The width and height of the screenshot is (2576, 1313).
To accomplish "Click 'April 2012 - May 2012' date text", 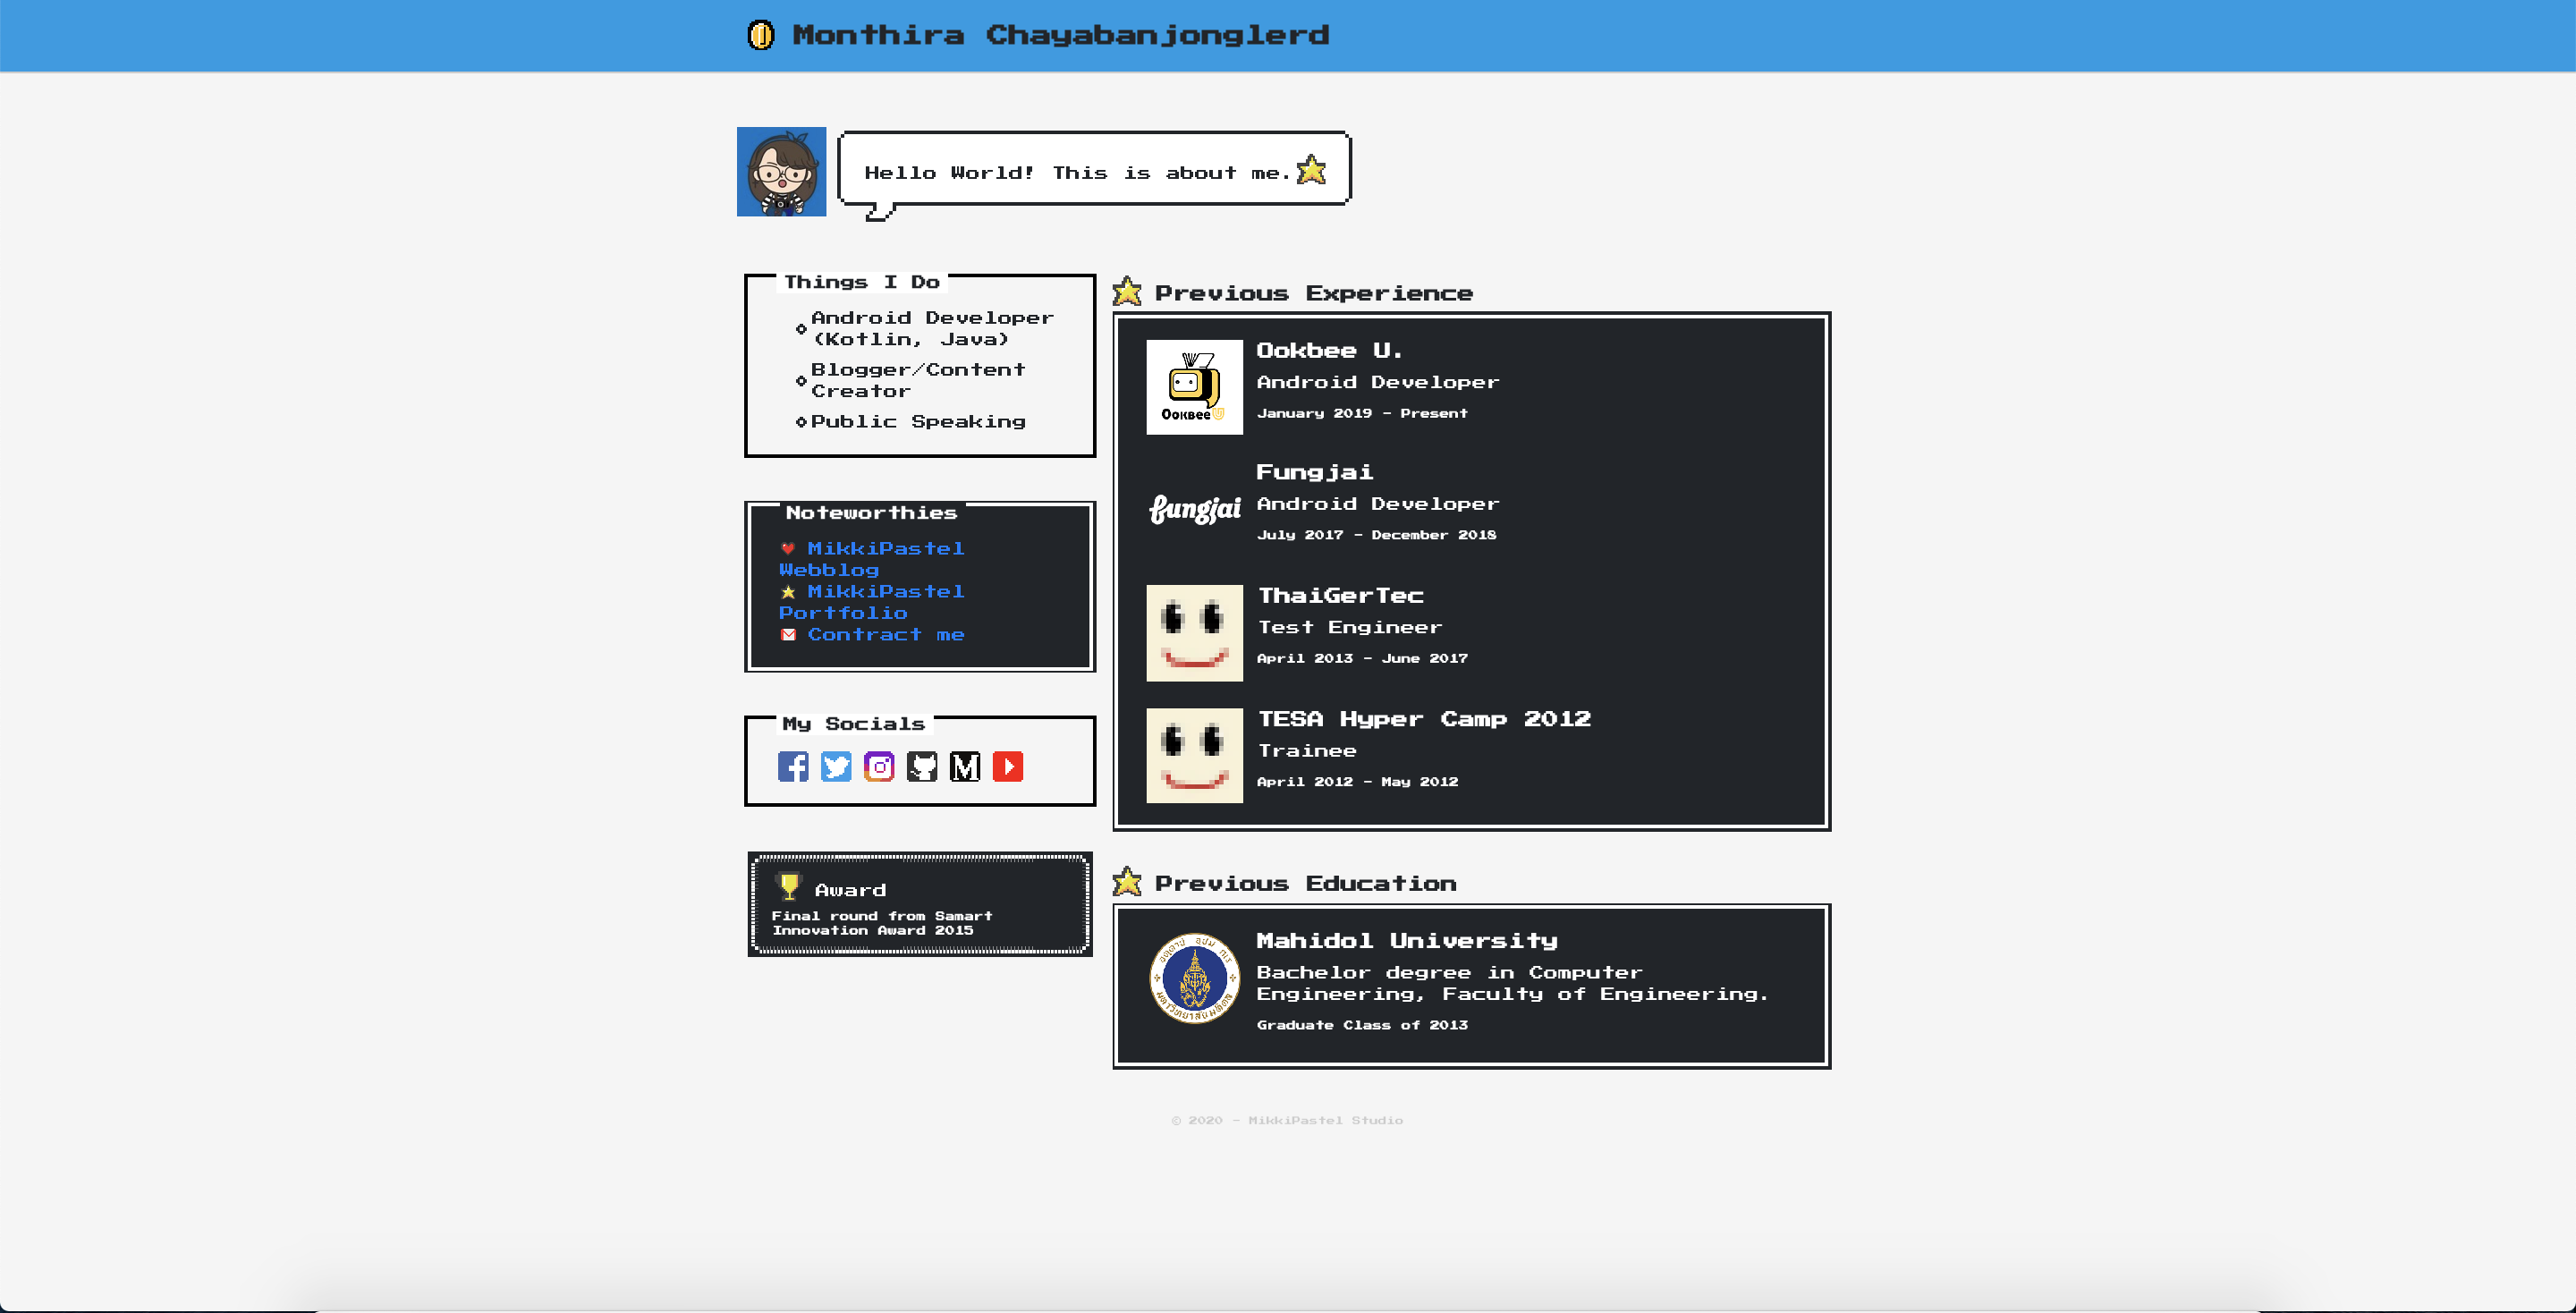I will tap(1357, 782).
